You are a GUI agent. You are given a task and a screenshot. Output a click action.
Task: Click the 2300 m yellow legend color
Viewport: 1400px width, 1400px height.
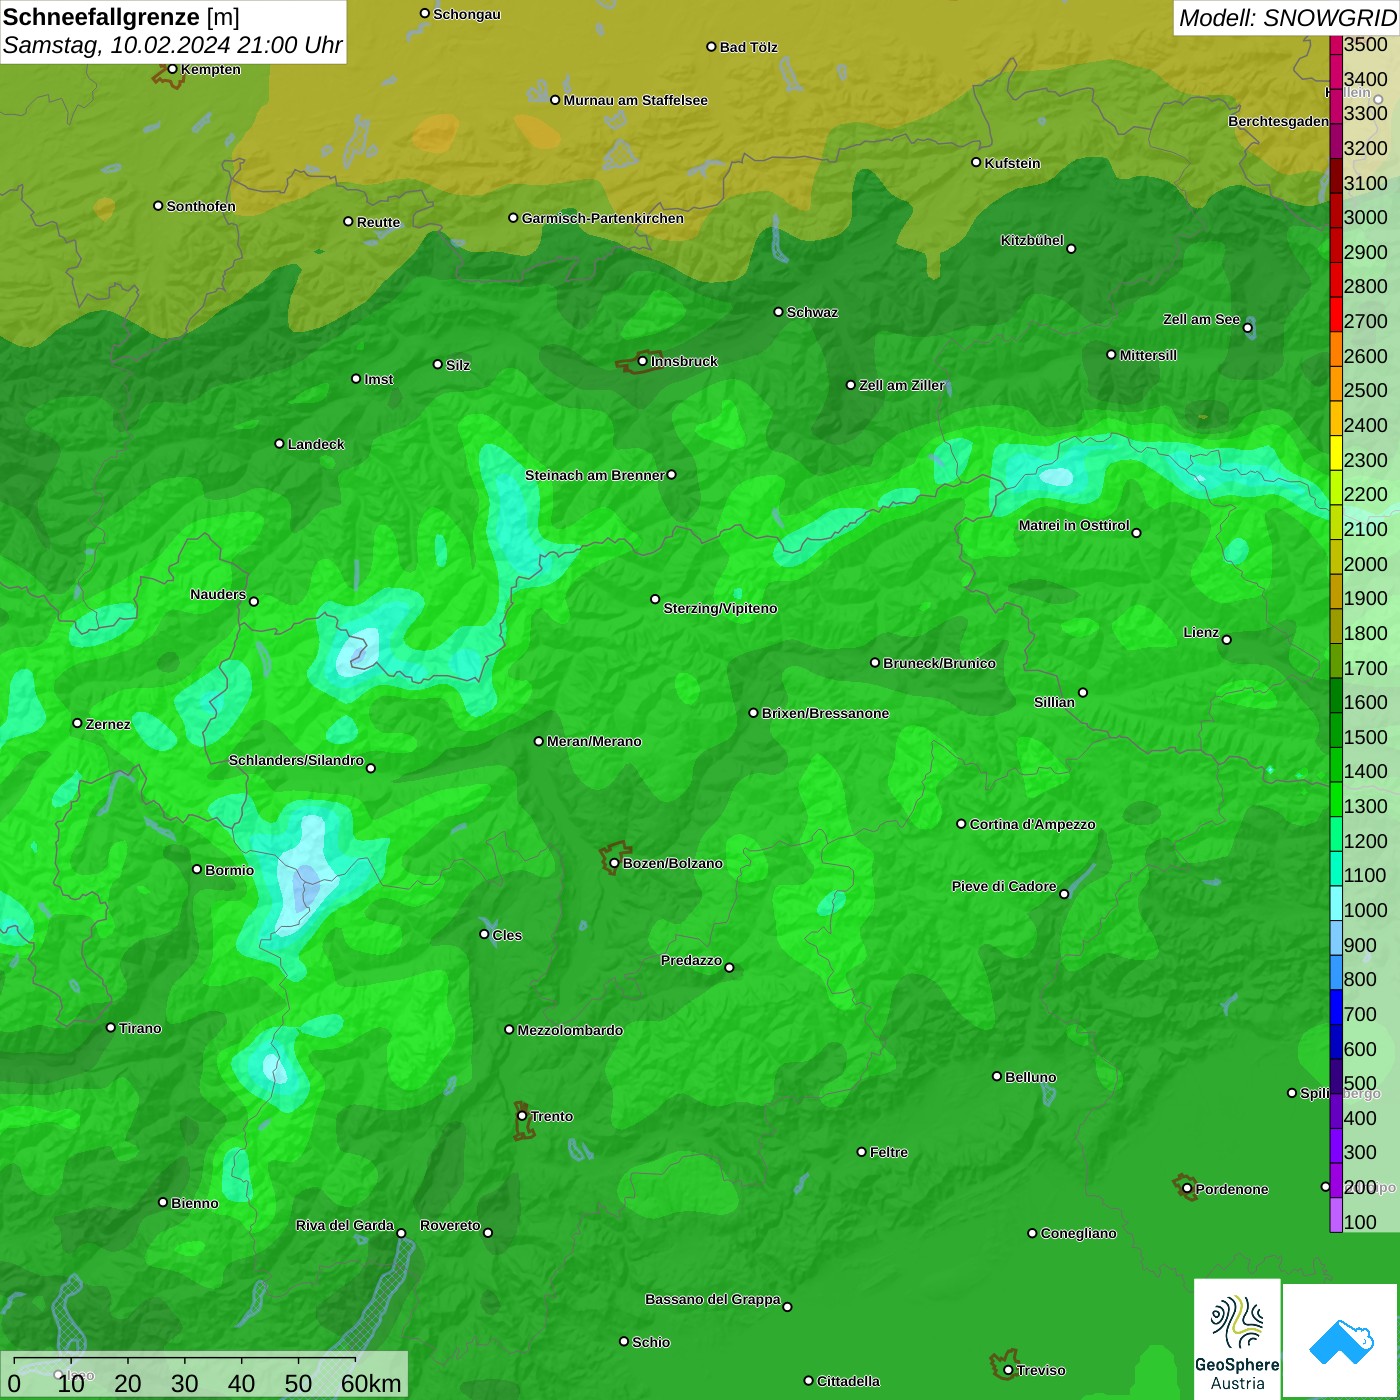pos(1335,452)
